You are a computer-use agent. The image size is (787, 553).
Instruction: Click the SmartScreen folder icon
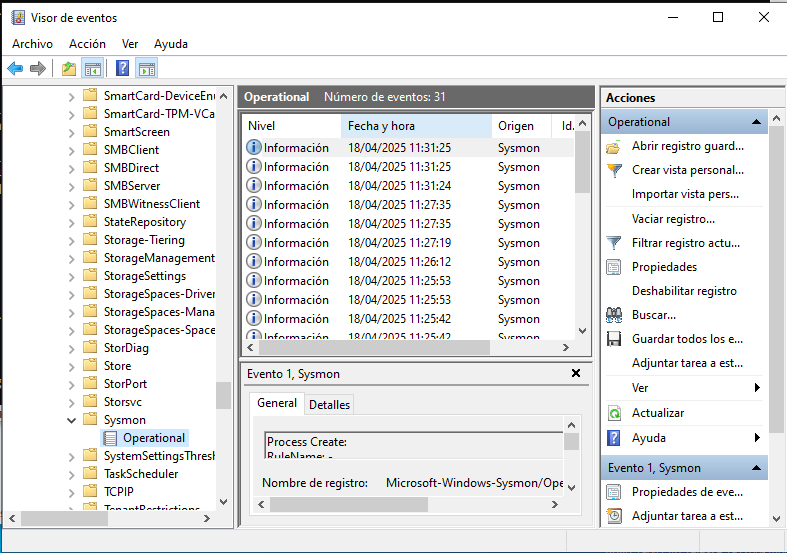[x=90, y=131]
